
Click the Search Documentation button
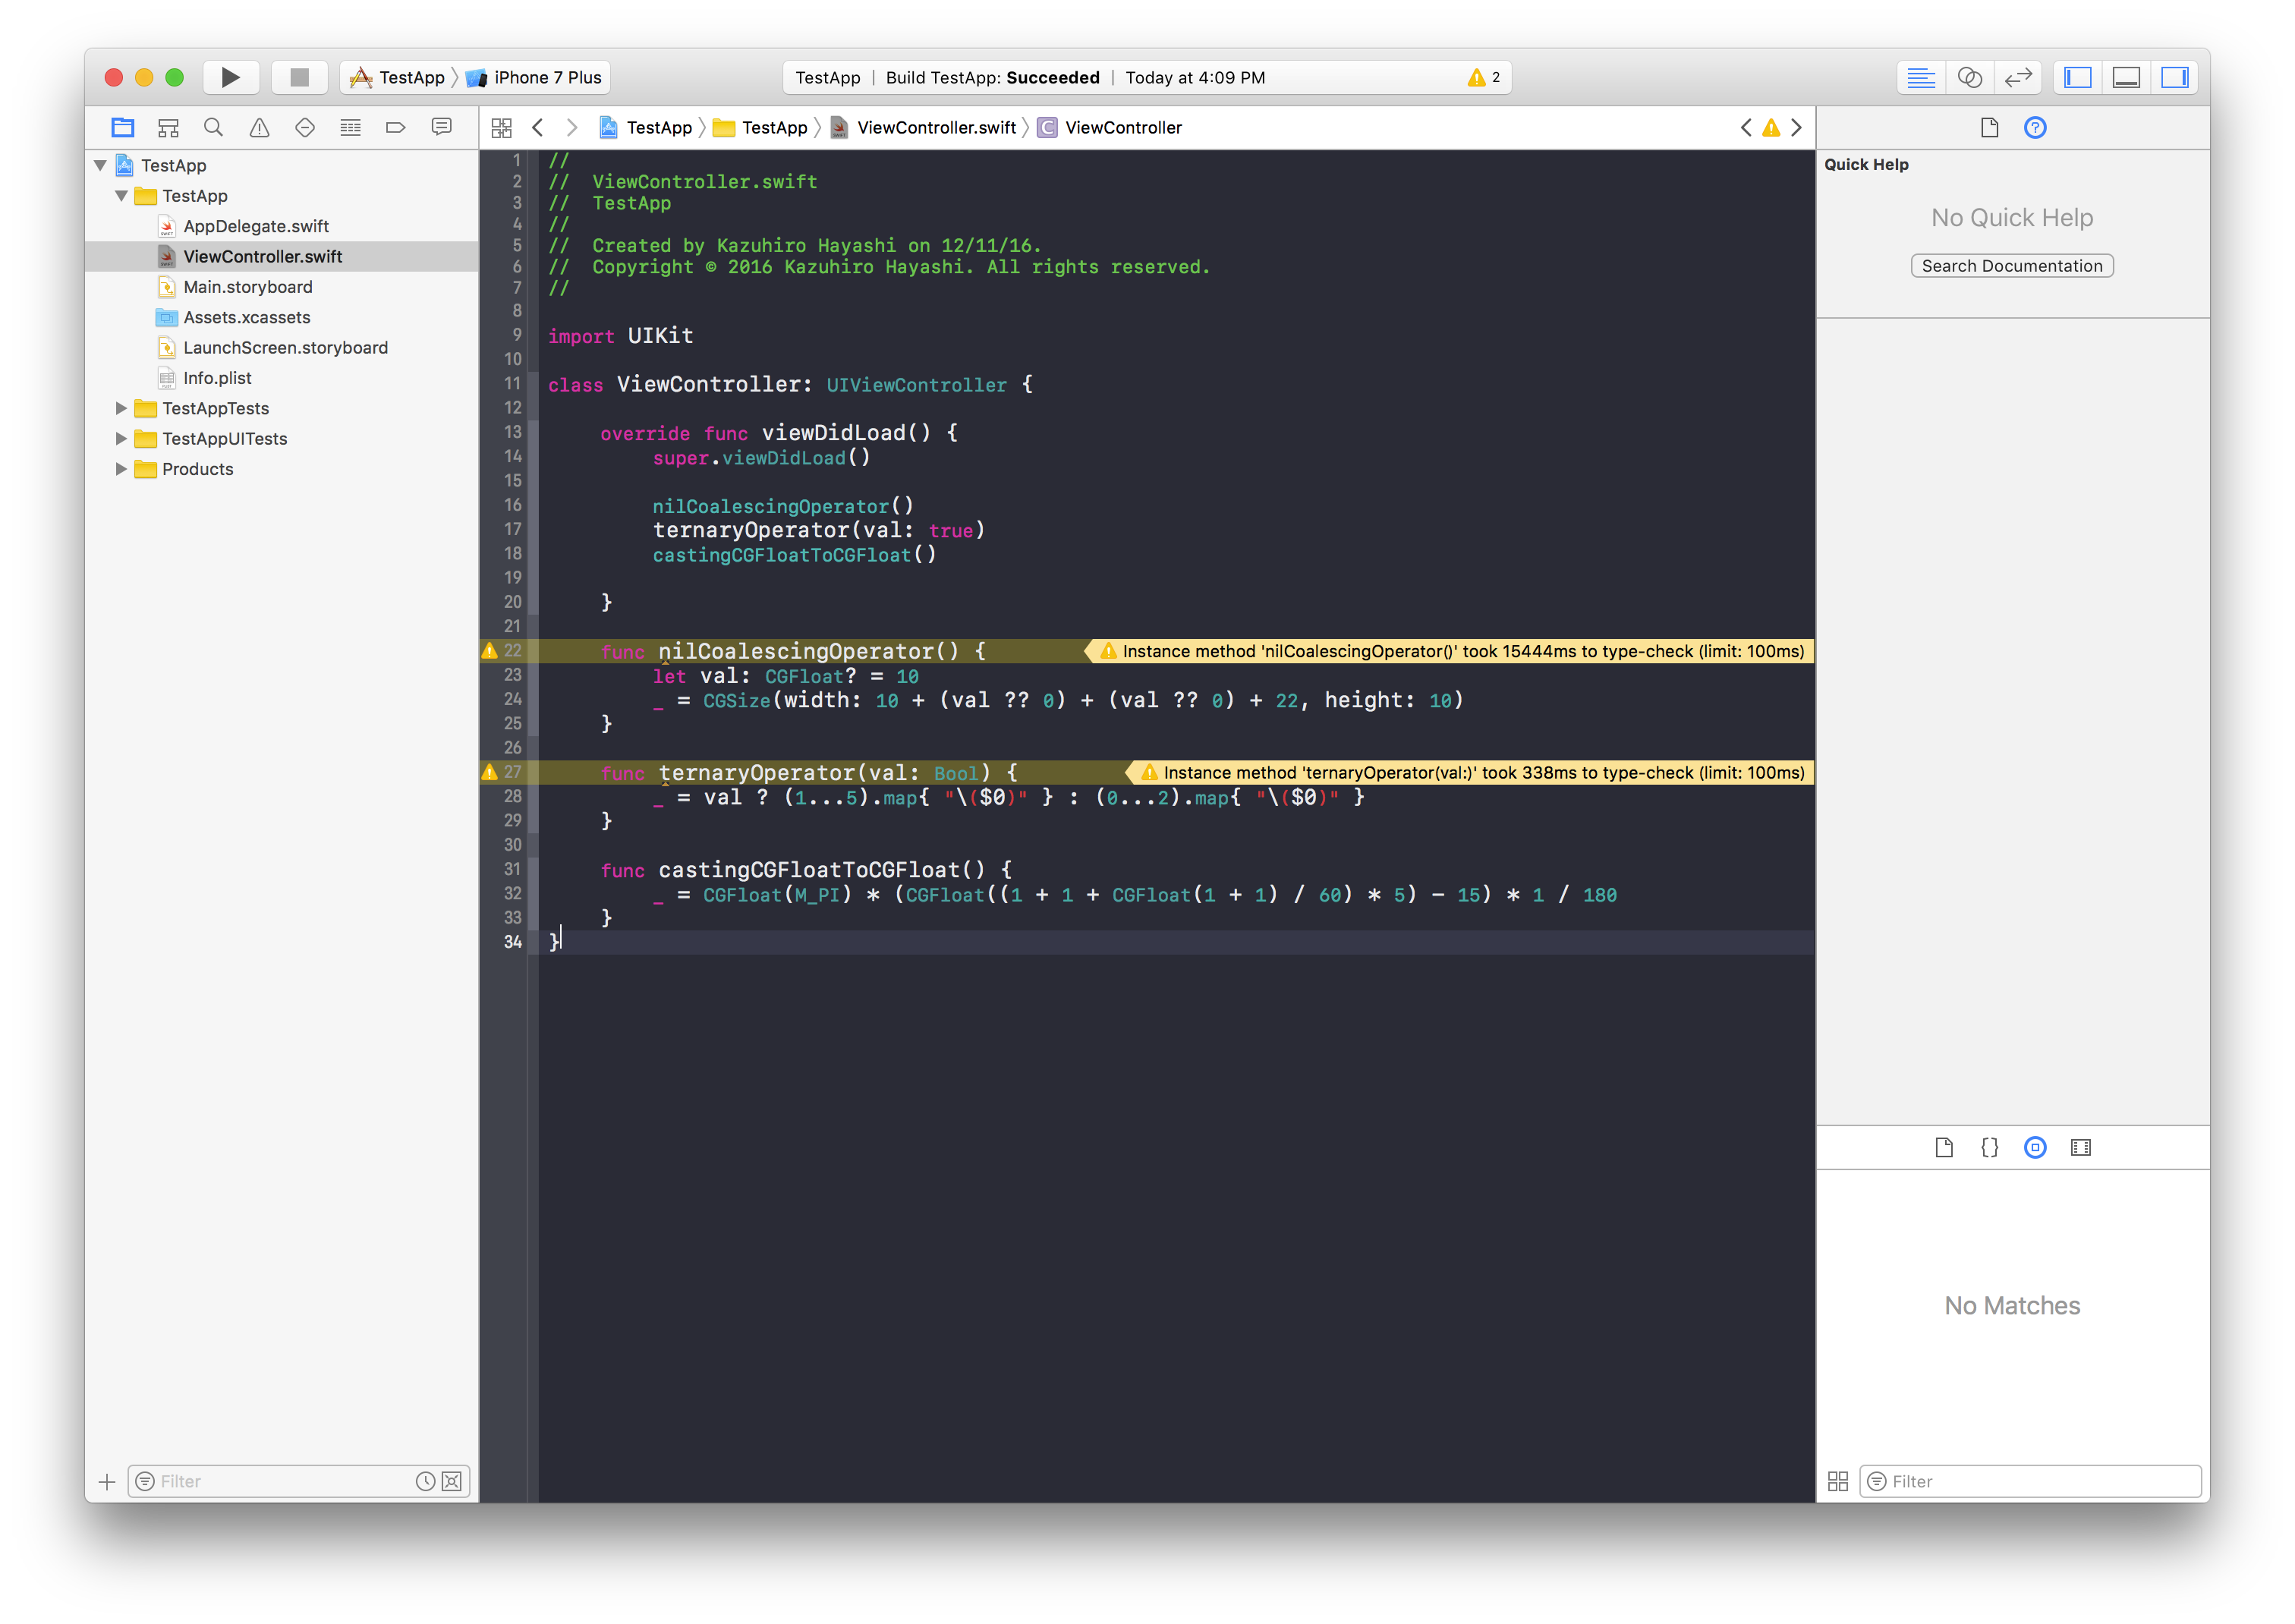pyautogui.click(x=2011, y=265)
